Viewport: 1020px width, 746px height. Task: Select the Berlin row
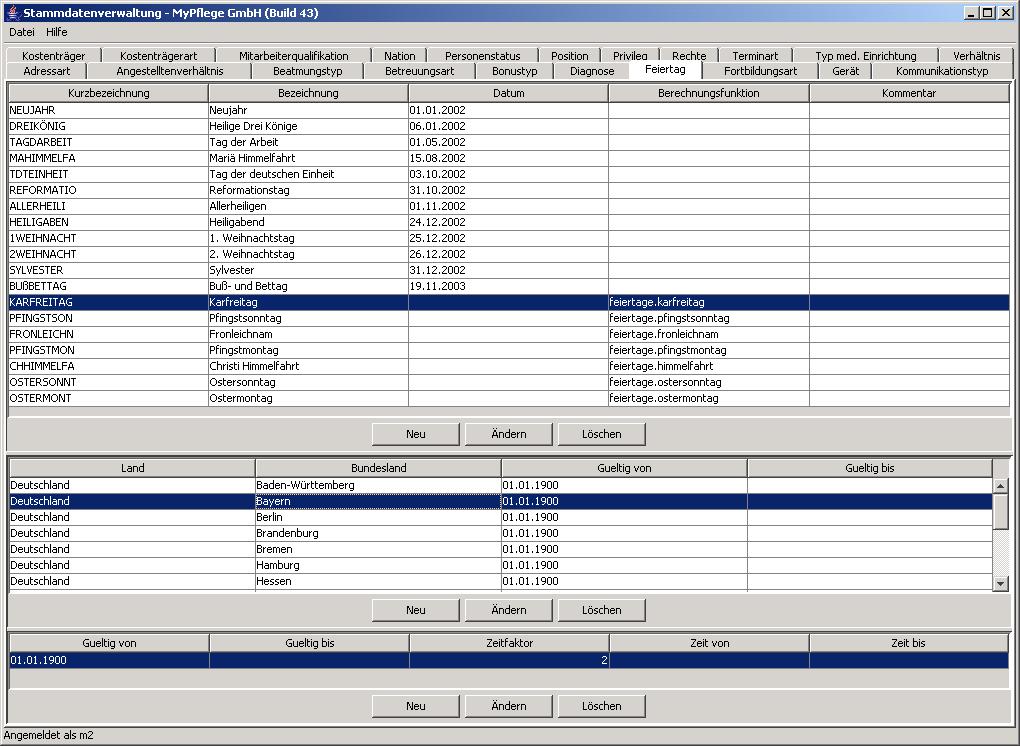point(501,517)
